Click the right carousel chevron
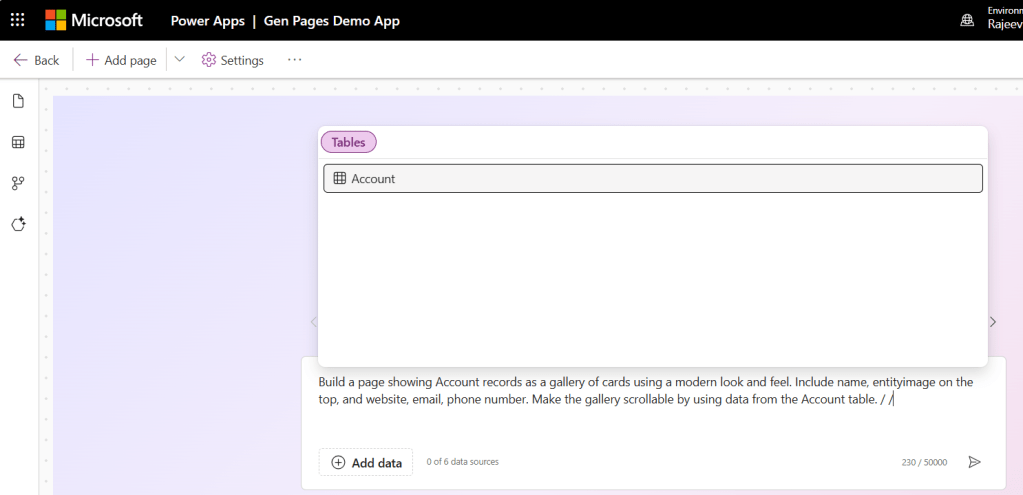1023x495 pixels. pyautogui.click(x=992, y=322)
